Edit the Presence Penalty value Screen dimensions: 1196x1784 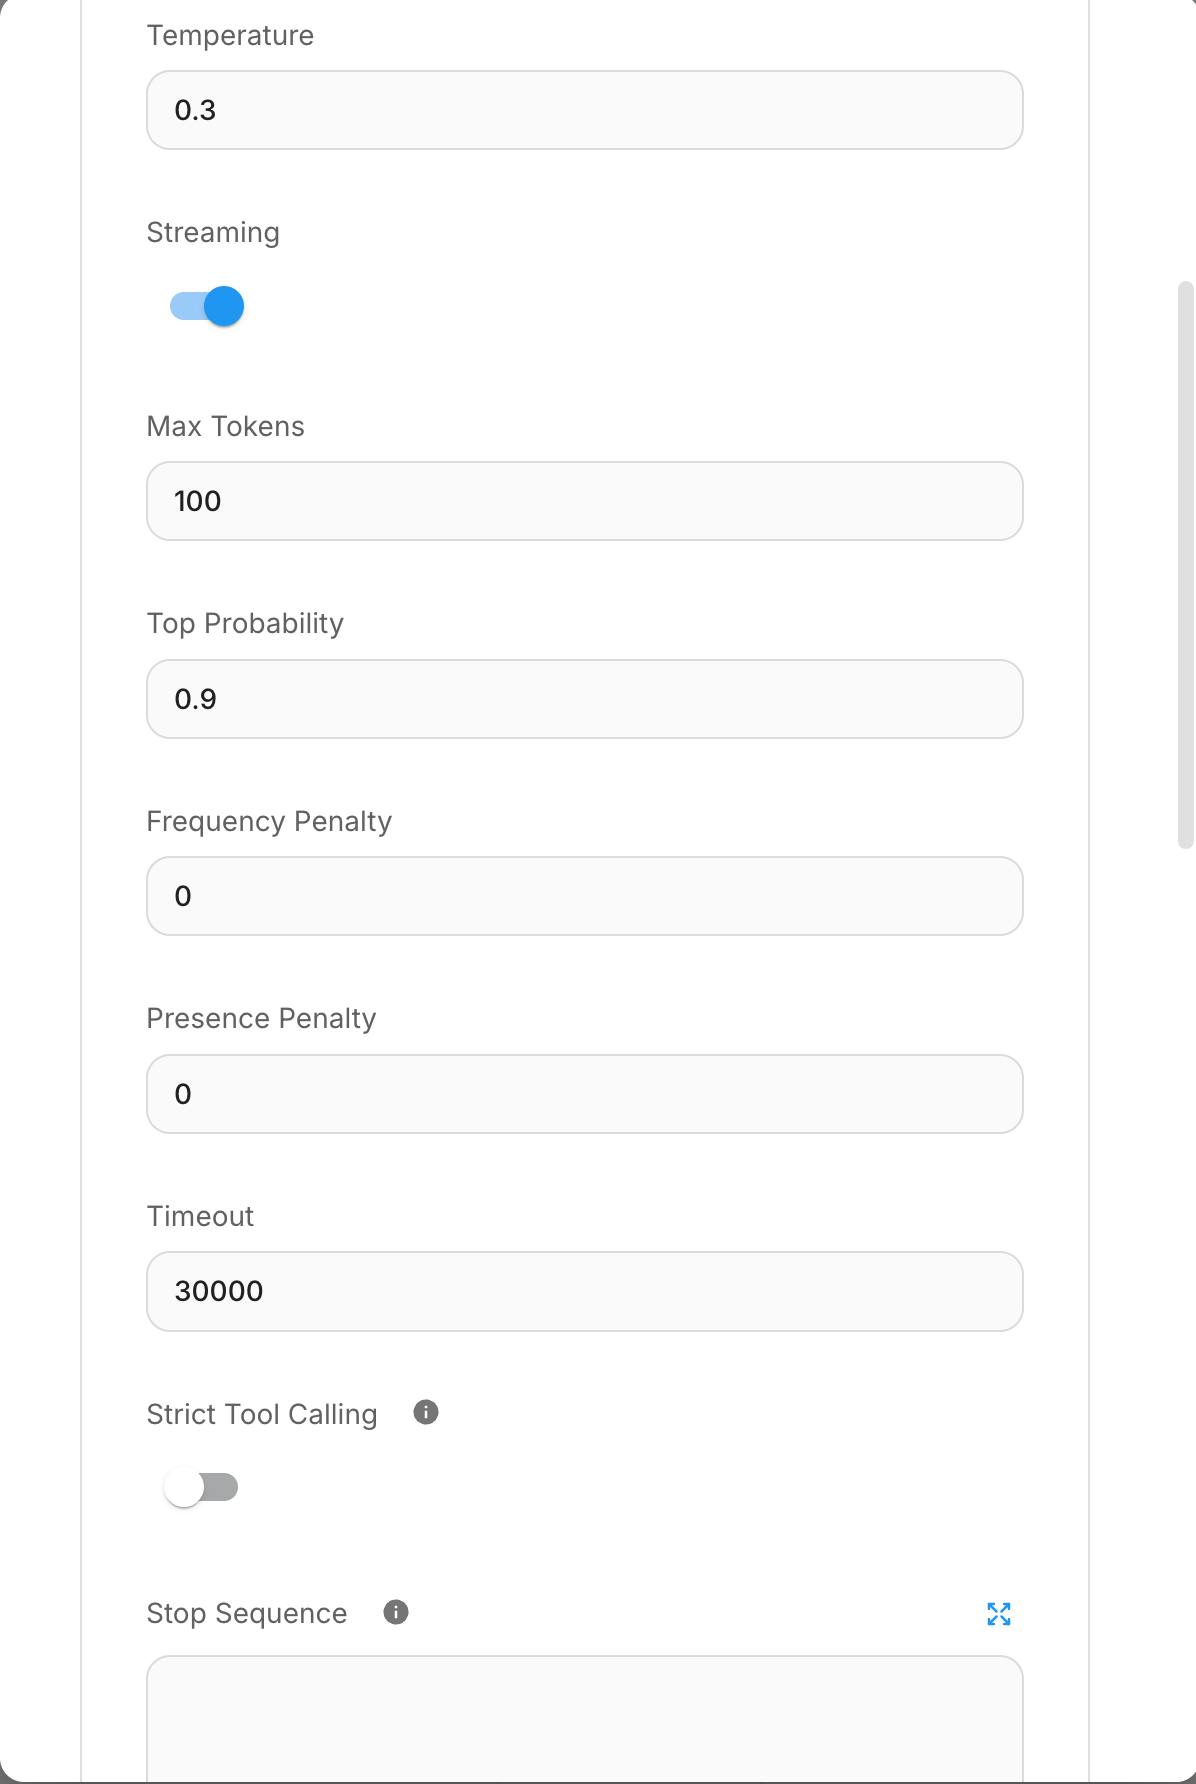584,1094
